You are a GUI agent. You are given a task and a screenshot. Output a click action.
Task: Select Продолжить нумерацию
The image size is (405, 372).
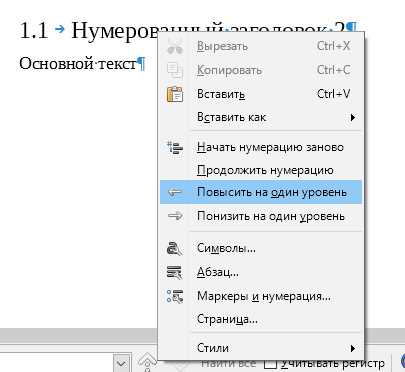(x=261, y=170)
